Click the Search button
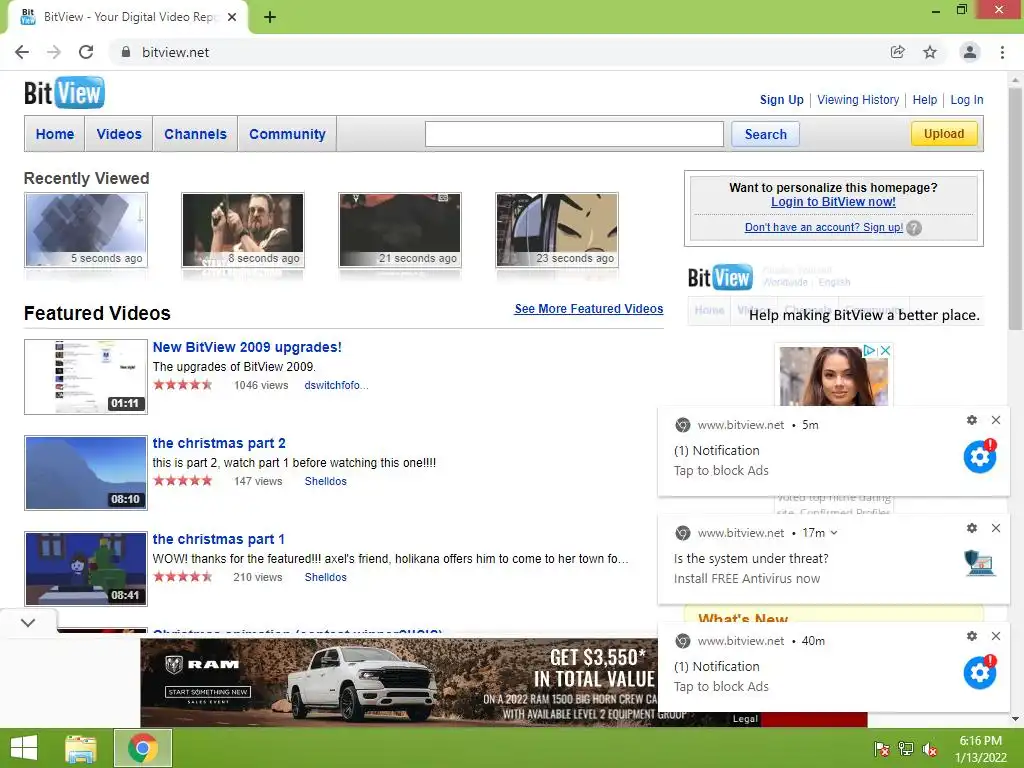 pos(765,134)
